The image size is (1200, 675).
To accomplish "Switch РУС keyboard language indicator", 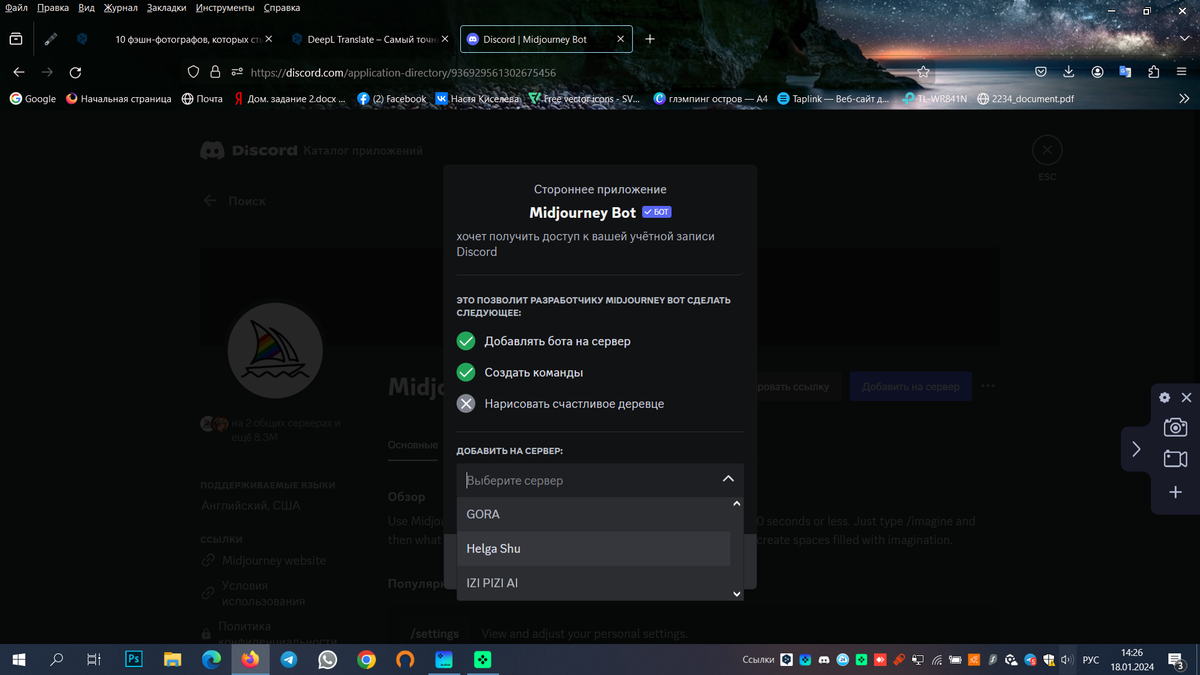I will pyautogui.click(x=1091, y=660).
